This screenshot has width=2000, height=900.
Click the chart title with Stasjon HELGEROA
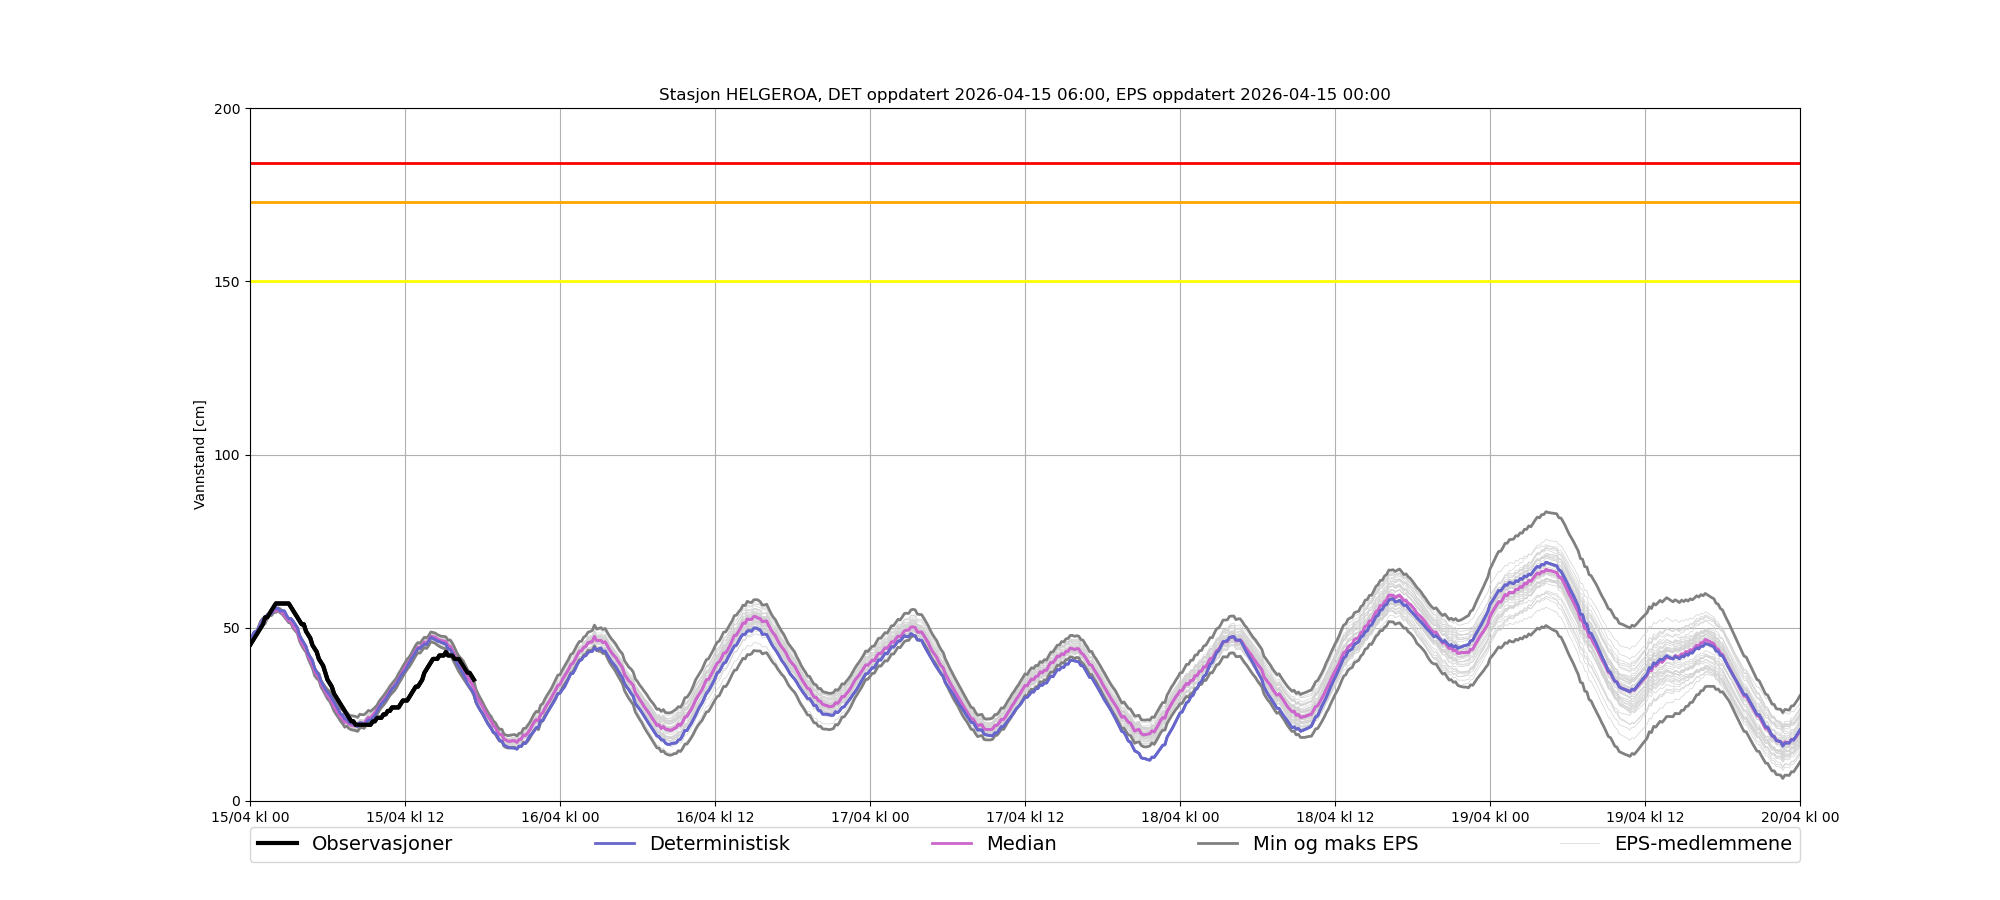tap(1024, 95)
